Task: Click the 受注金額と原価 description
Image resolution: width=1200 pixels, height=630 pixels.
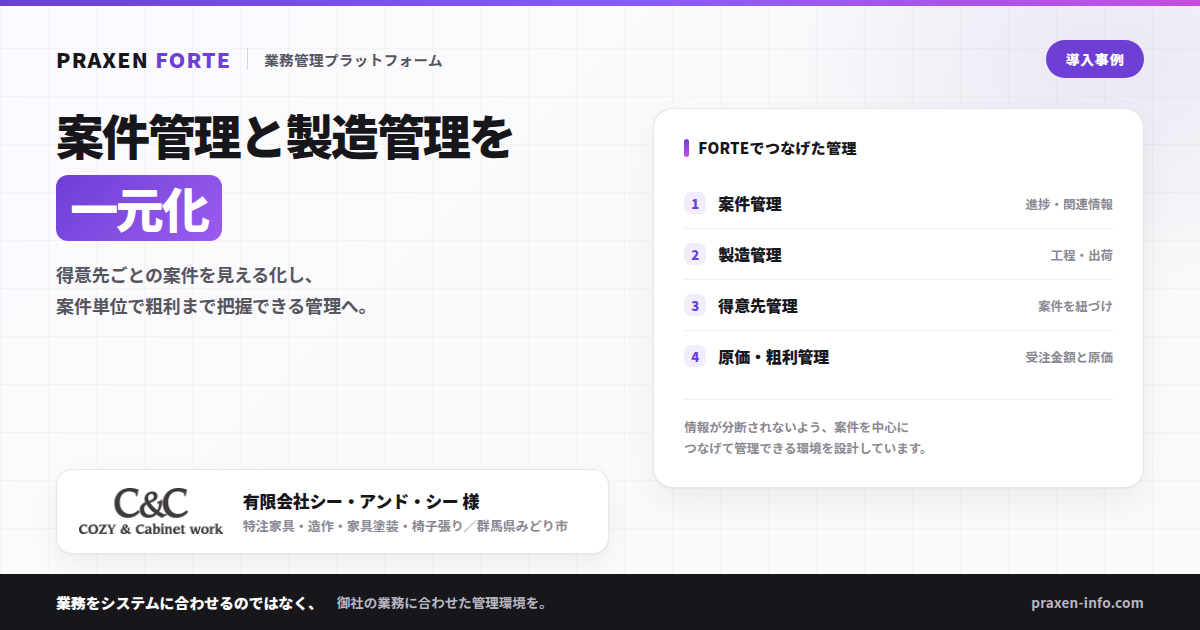Action: click(1068, 357)
